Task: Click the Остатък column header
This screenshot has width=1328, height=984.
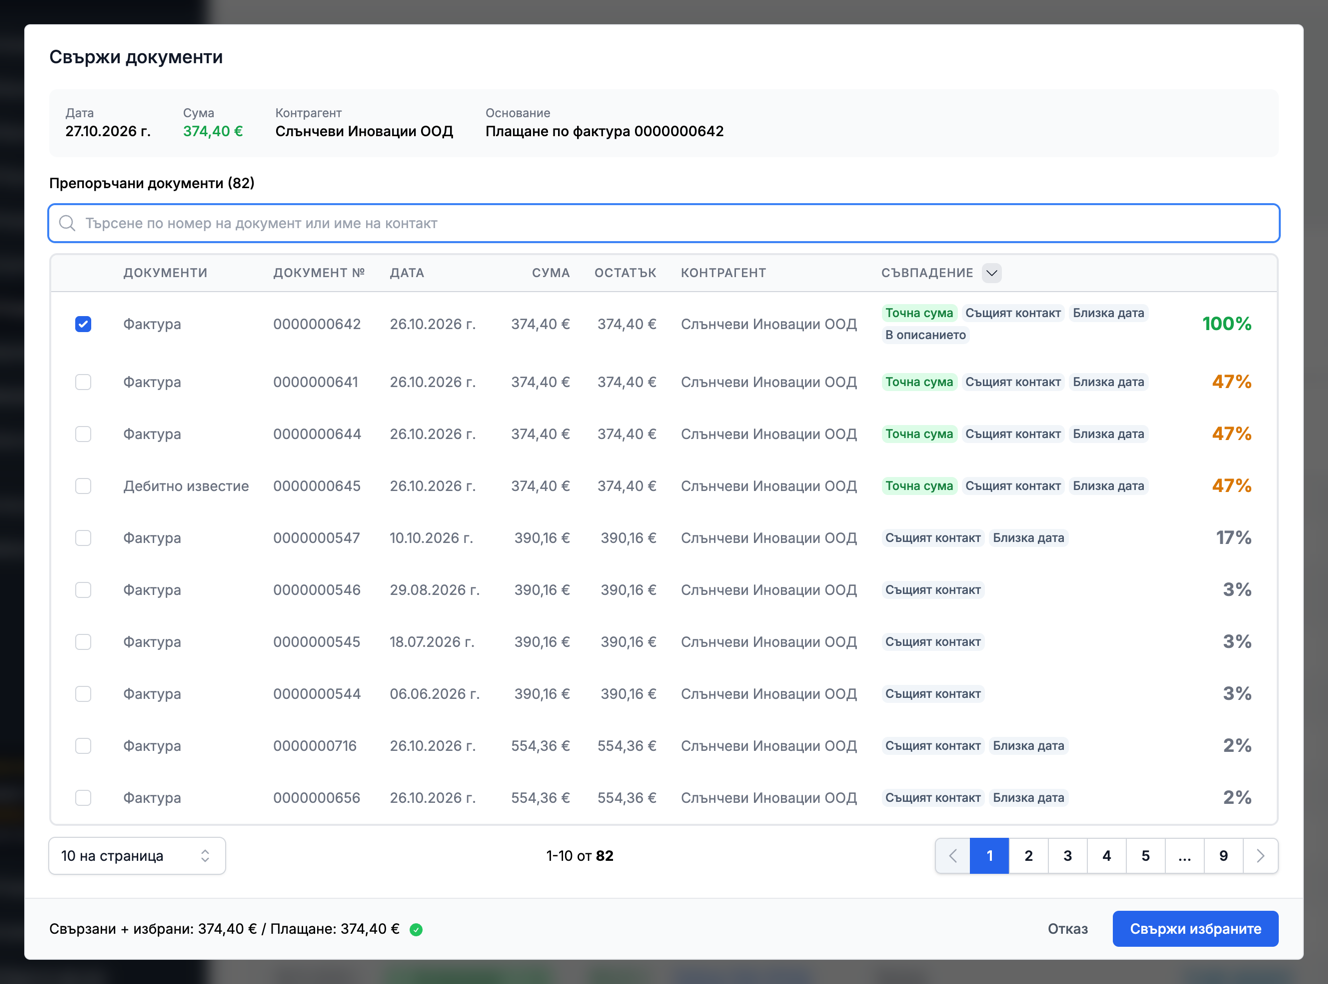Action: [x=625, y=273]
